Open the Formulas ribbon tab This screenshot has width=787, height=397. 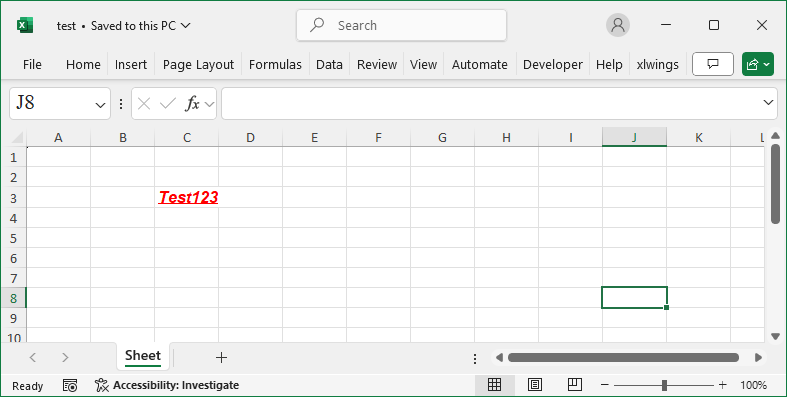click(275, 65)
